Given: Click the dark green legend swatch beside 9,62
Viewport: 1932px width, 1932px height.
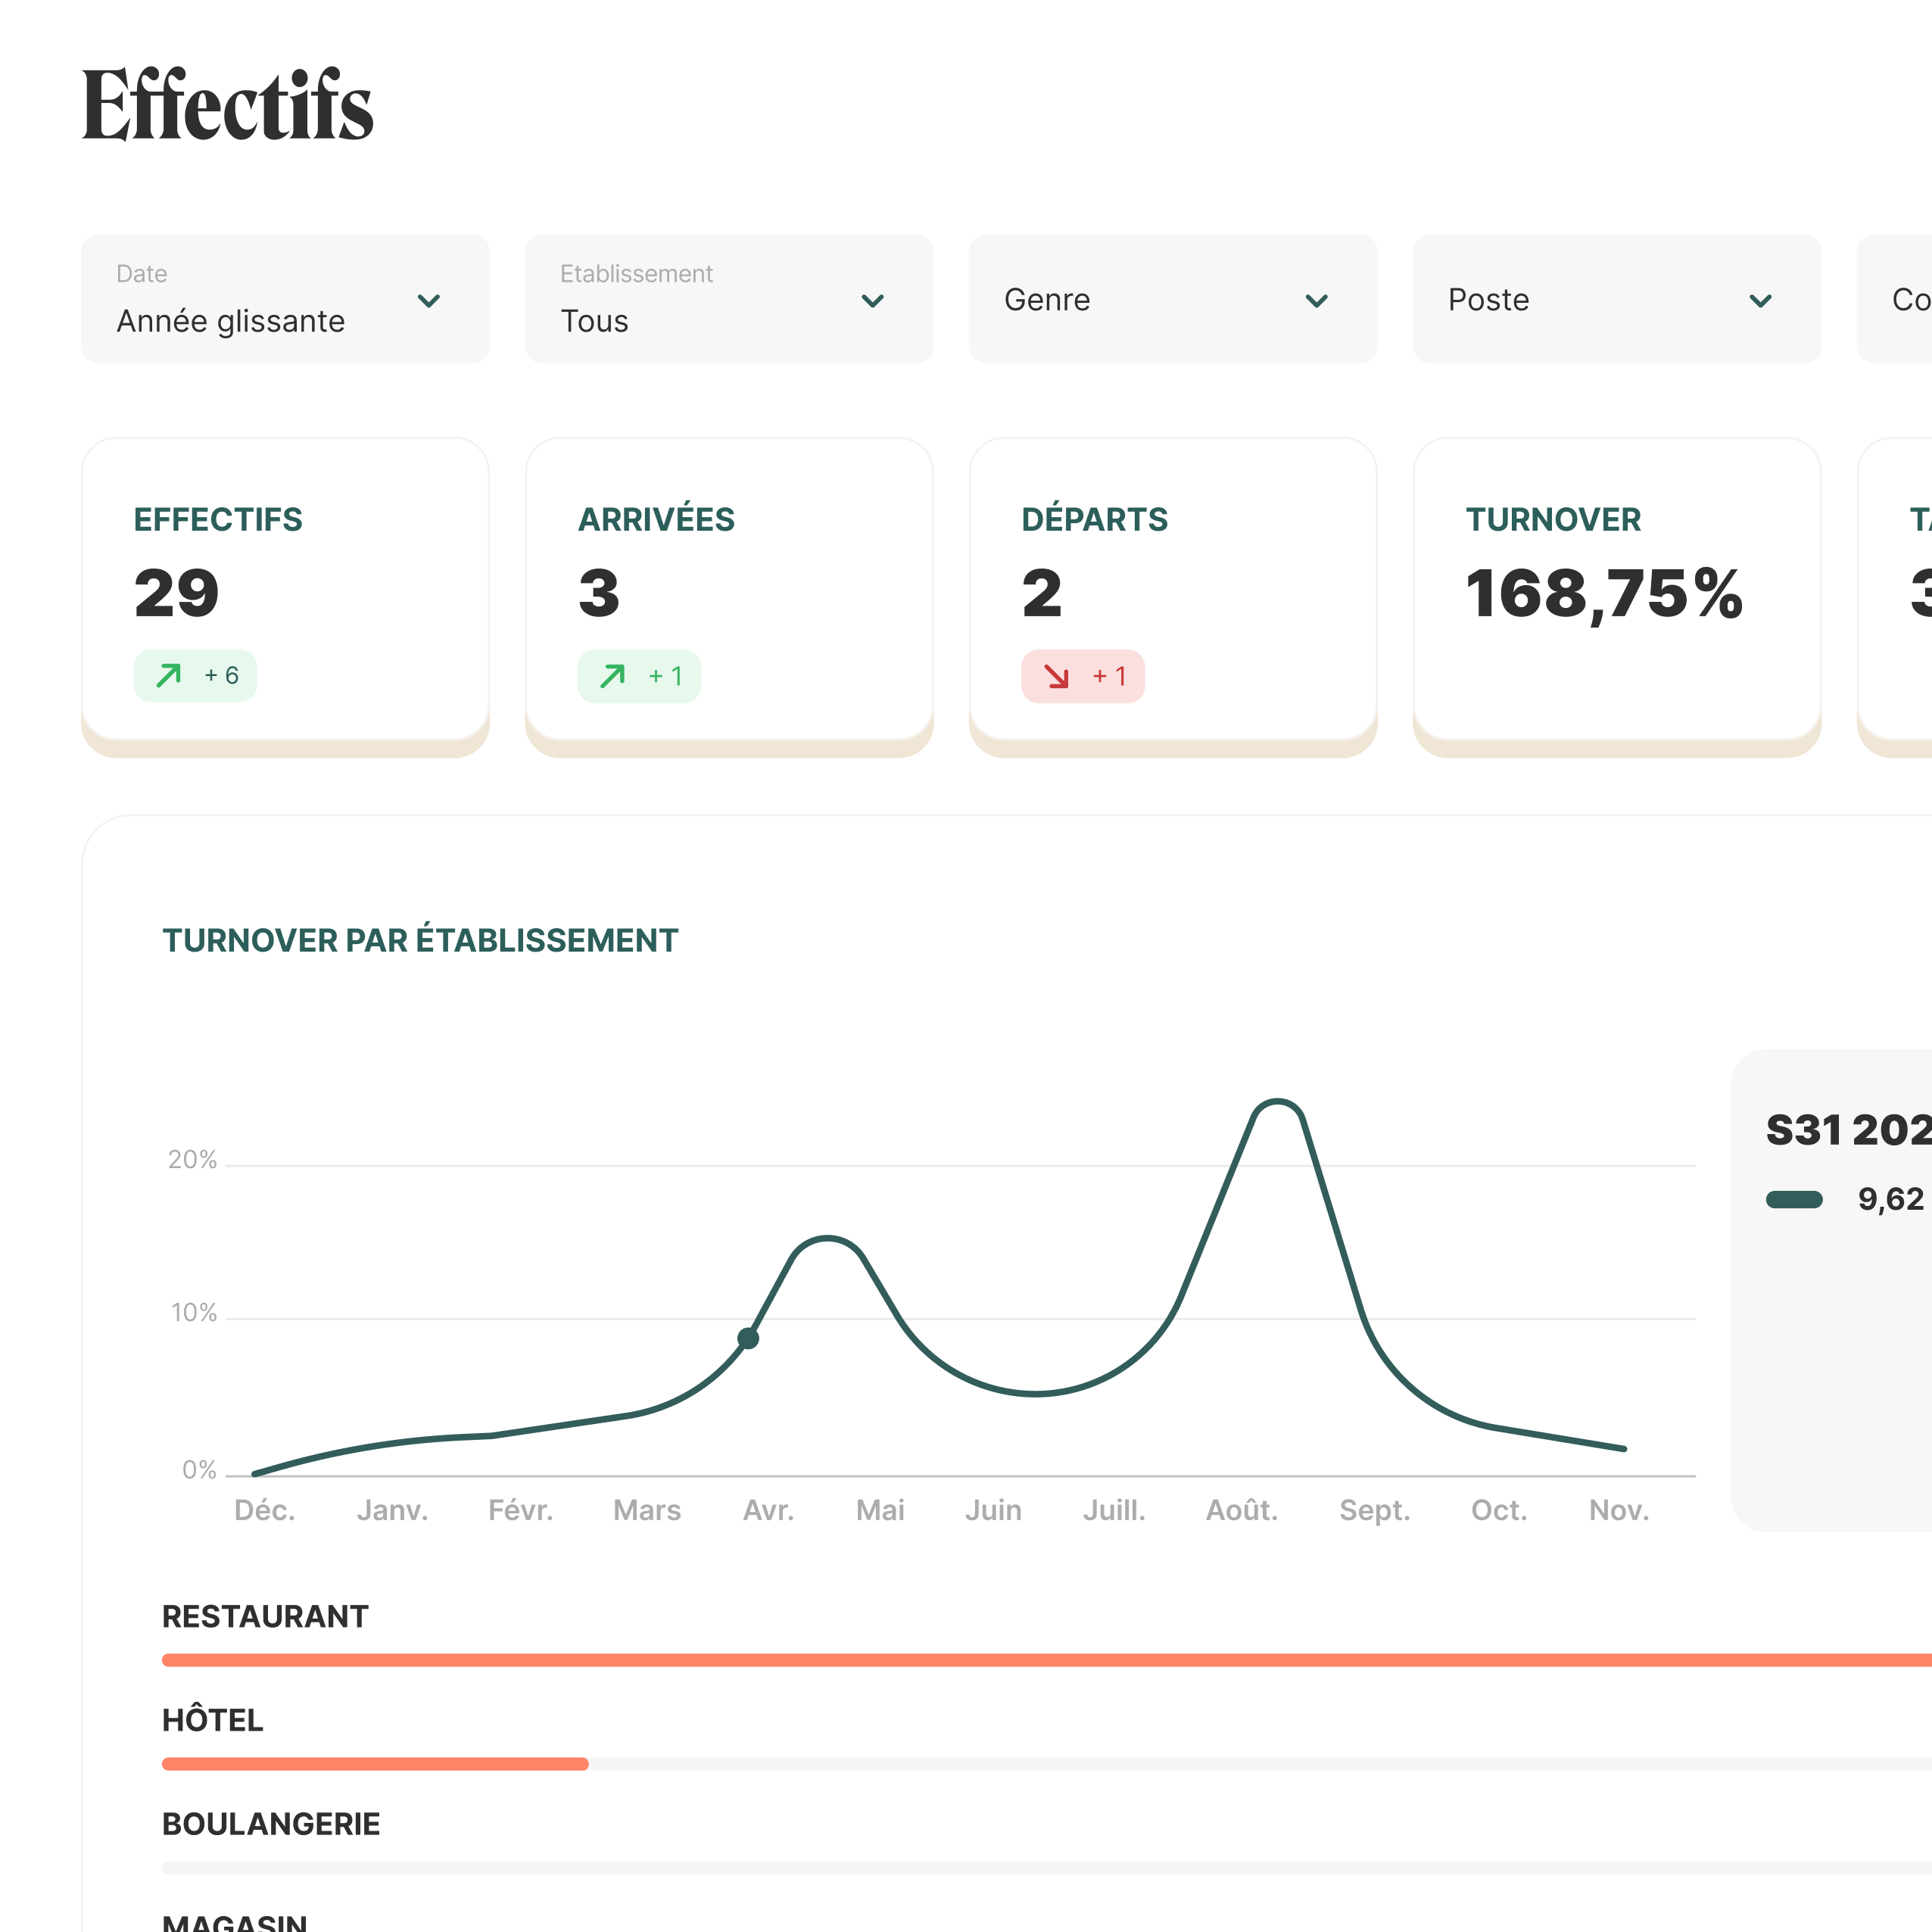Looking at the screenshot, I should [x=1794, y=1200].
